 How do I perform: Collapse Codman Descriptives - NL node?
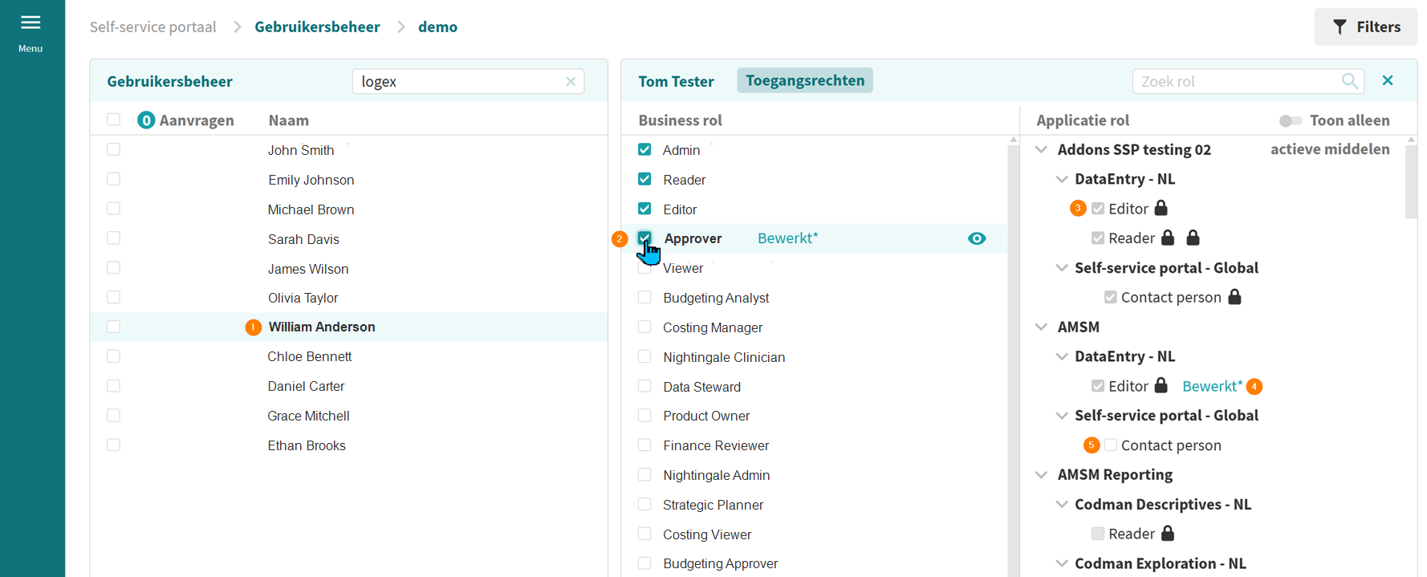[1062, 505]
